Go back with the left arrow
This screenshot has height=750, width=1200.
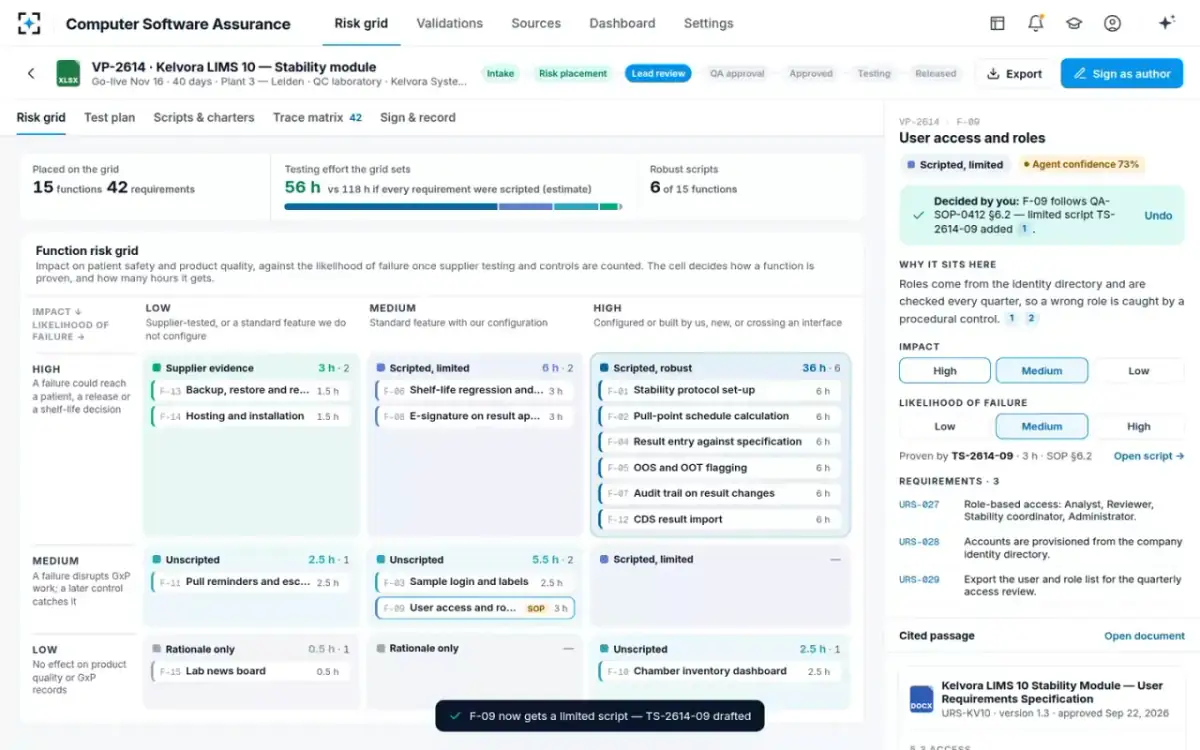31,73
